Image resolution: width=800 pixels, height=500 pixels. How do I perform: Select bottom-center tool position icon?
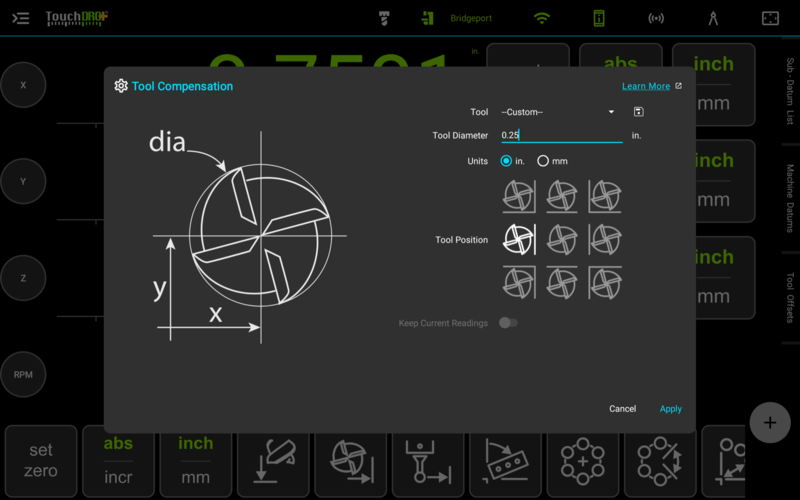[562, 282]
